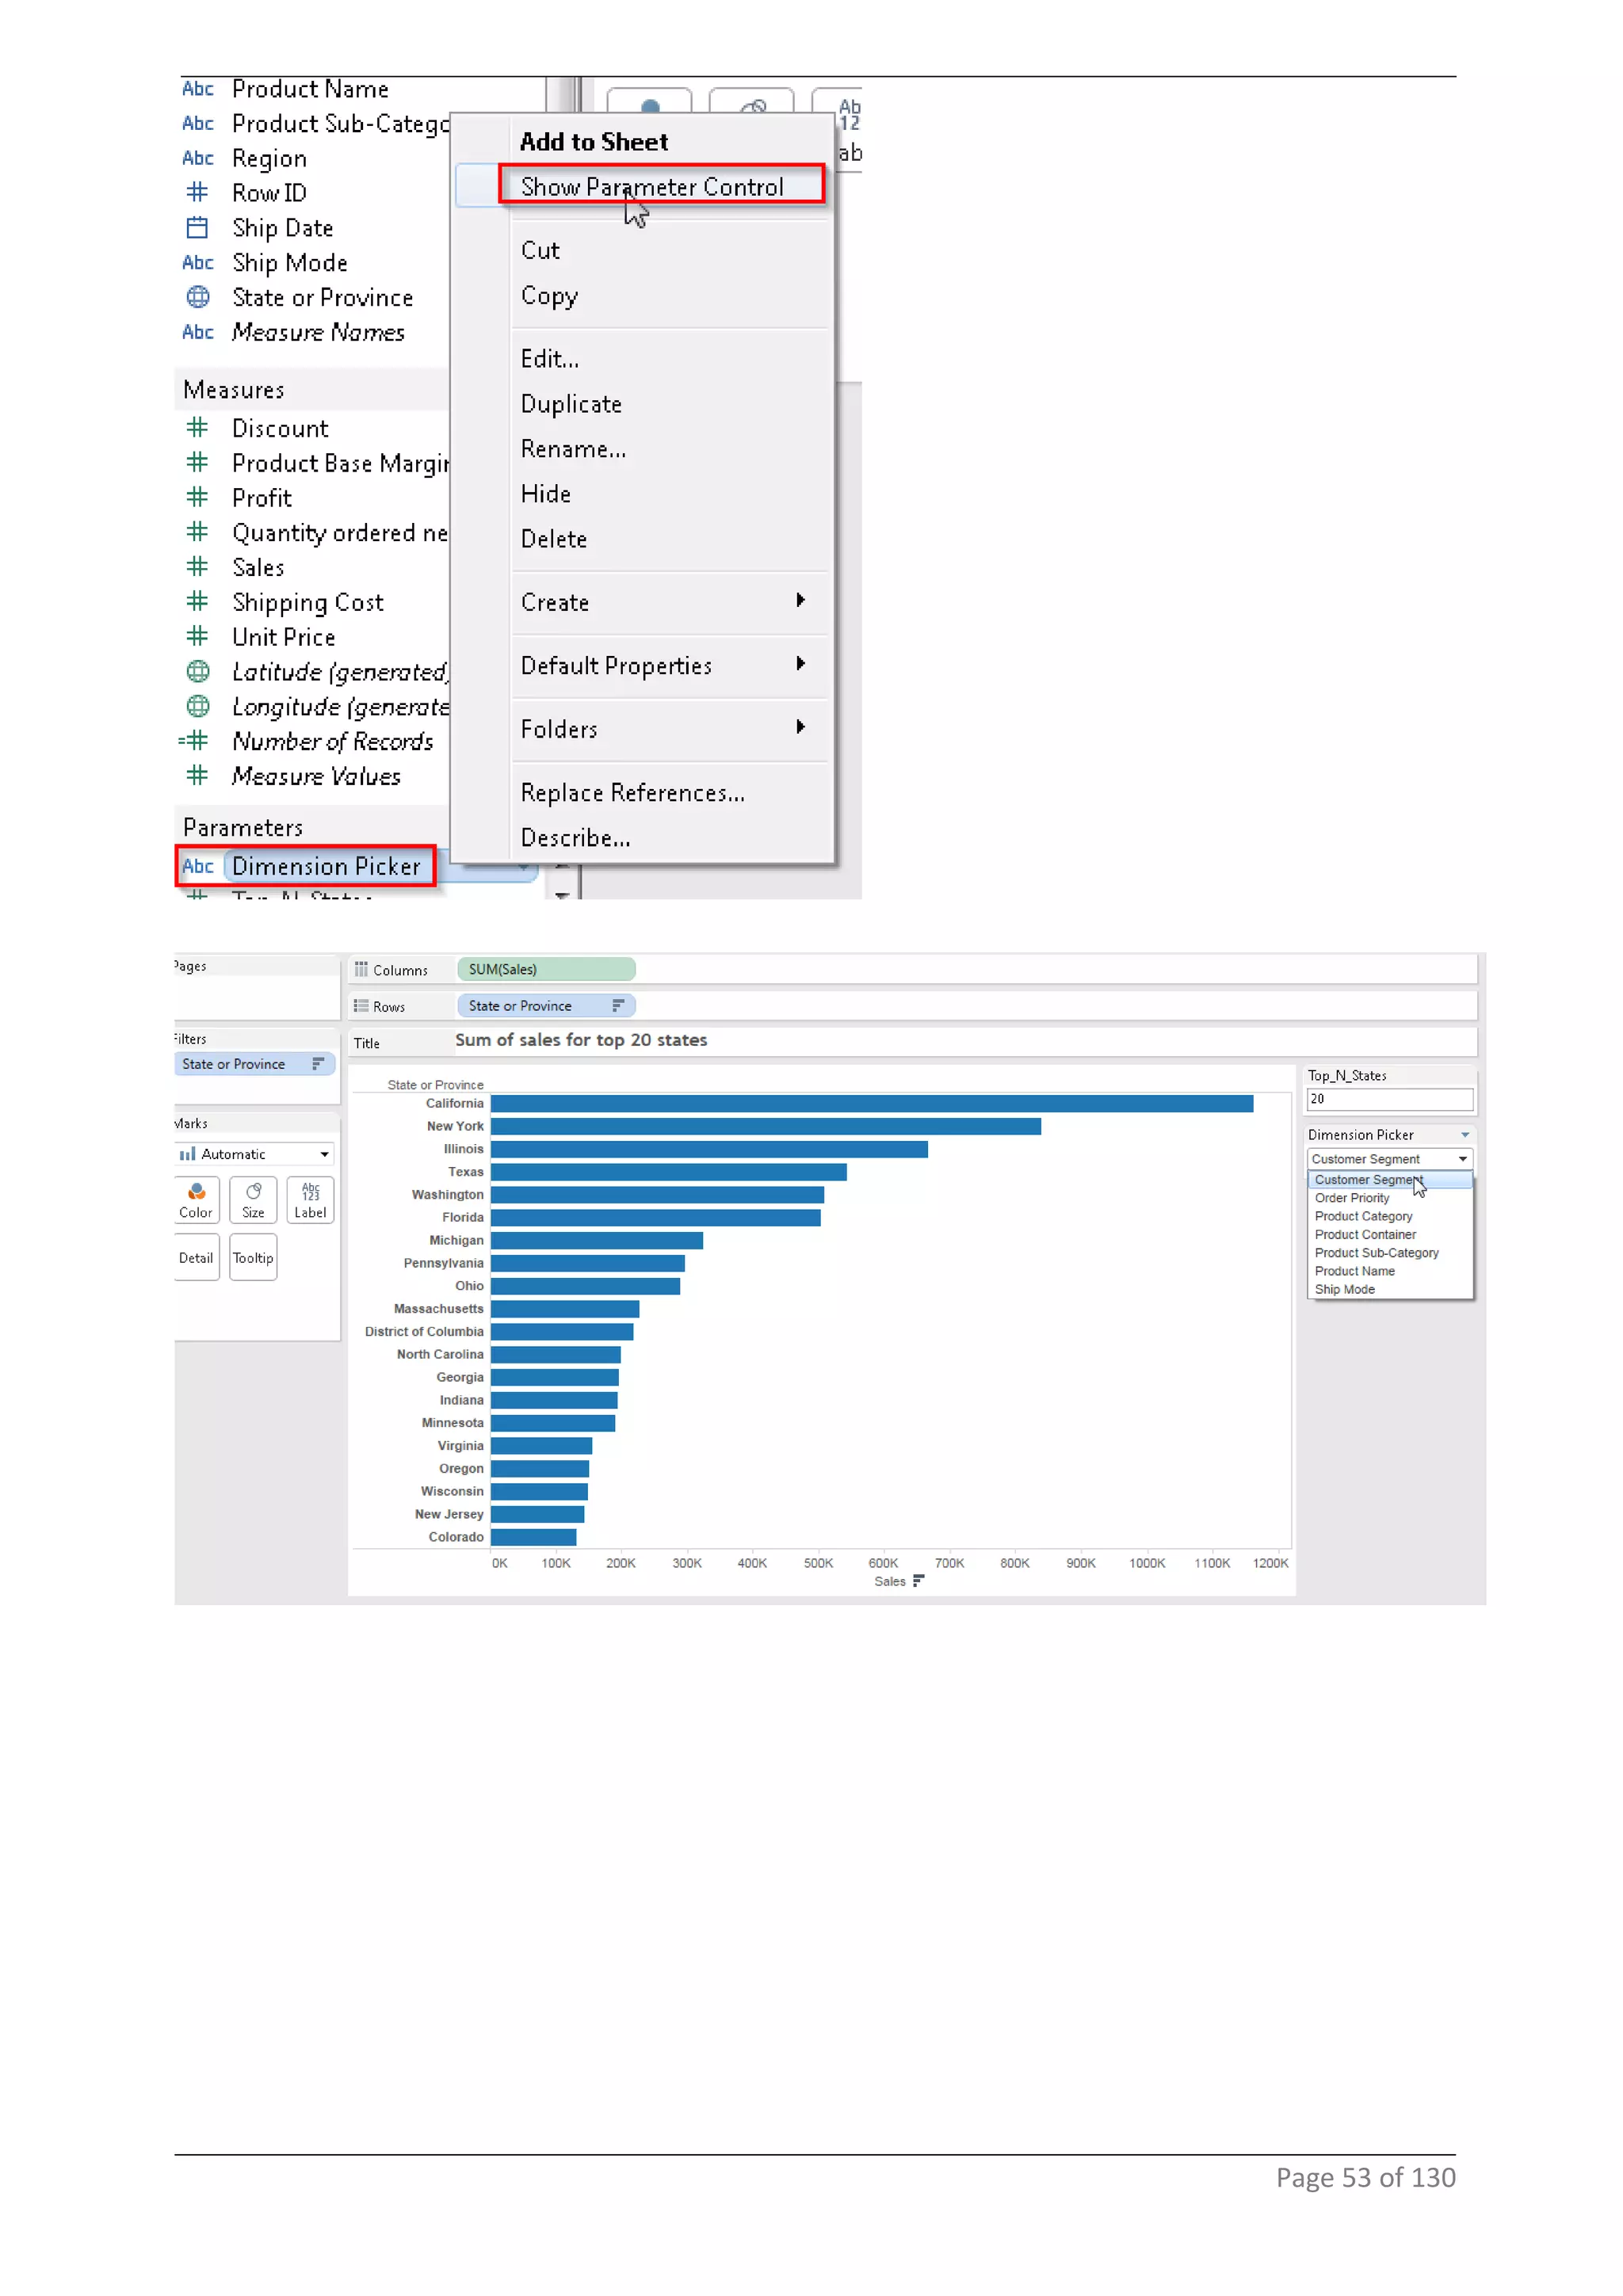Click the Top_N_States input field
The image size is (1623, 2296).
[1389, 1099]
